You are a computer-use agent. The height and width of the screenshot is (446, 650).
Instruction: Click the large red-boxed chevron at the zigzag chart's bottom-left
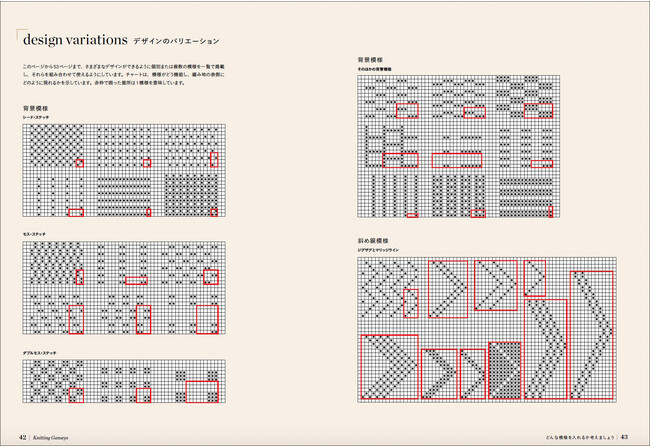[388, 366]
